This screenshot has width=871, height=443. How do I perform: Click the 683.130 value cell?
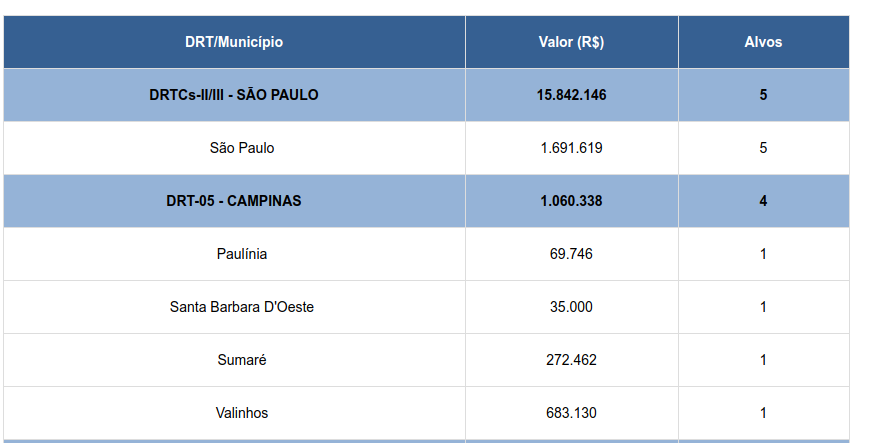coord(572,413)
